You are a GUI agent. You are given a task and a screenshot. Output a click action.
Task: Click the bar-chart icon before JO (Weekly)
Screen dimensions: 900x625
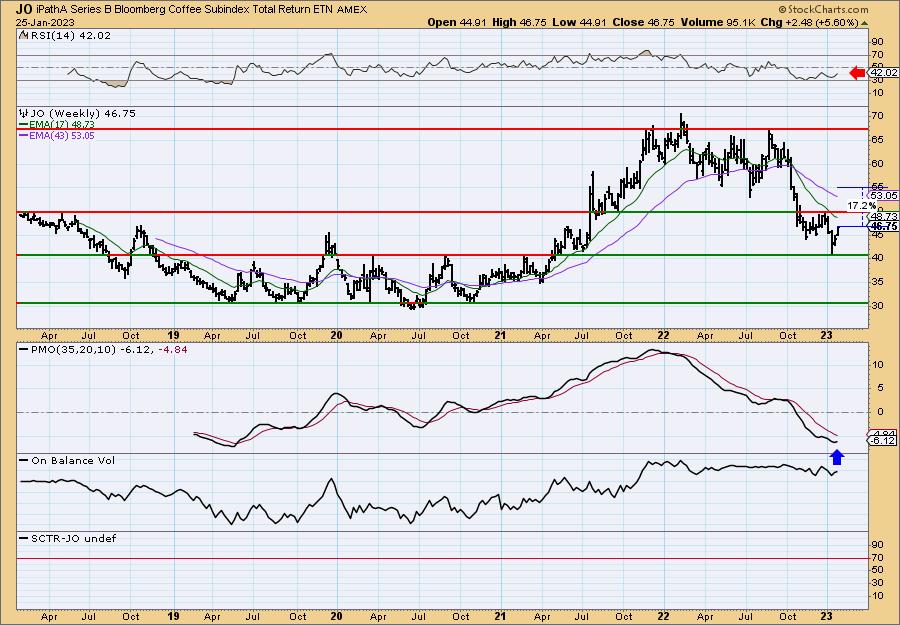(23, 114)
